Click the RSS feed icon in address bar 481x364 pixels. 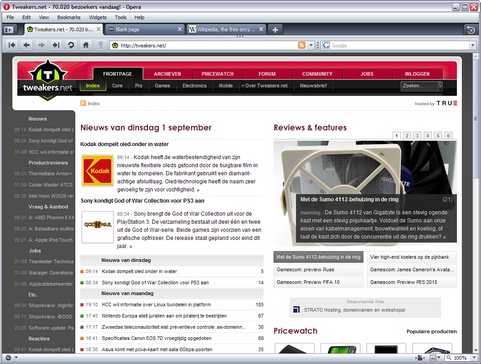(302, 45)
